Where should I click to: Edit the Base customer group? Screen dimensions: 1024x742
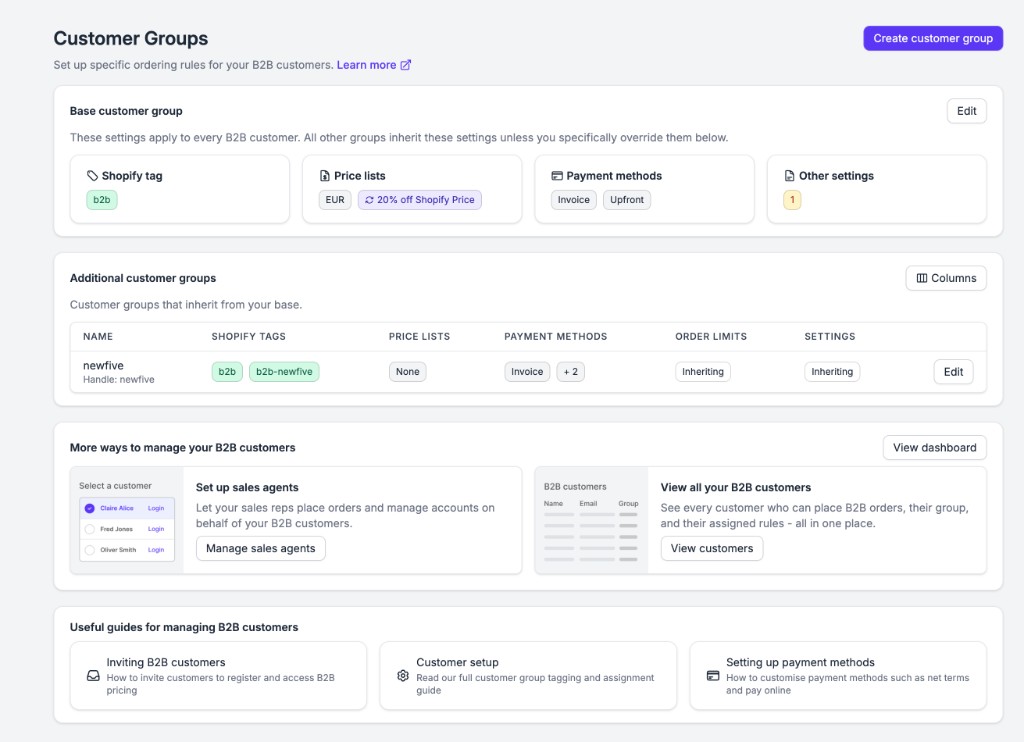967,111
